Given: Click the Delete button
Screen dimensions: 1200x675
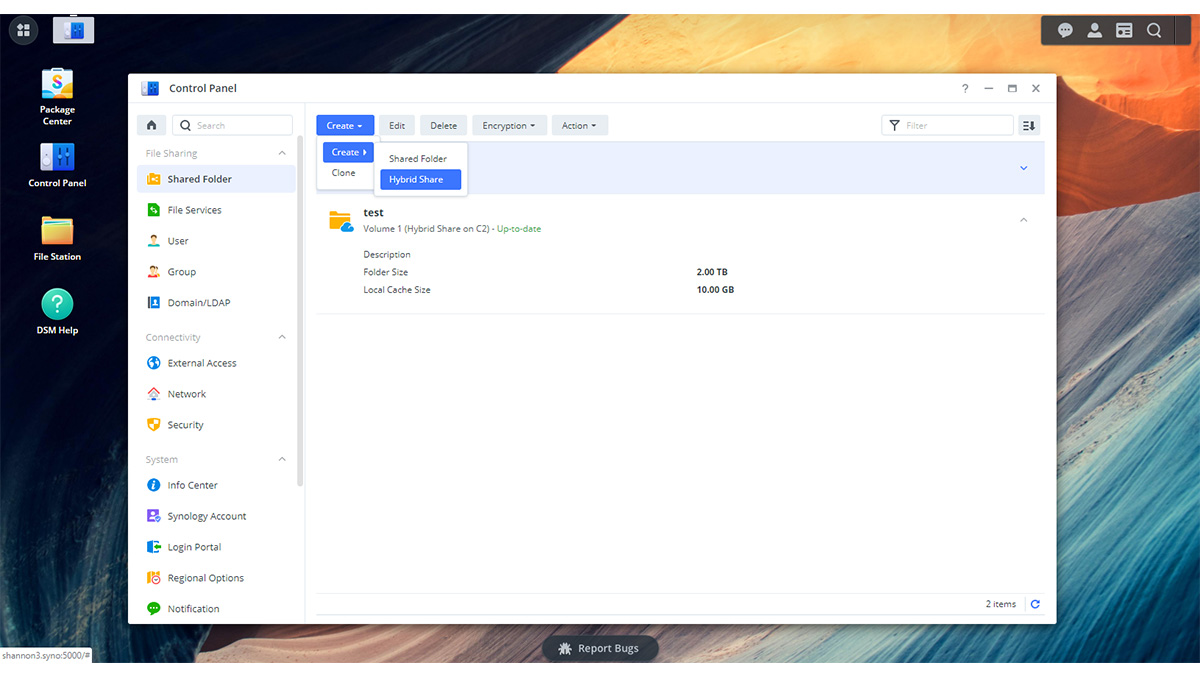Looking at the screenshot, I should point(443,125).
